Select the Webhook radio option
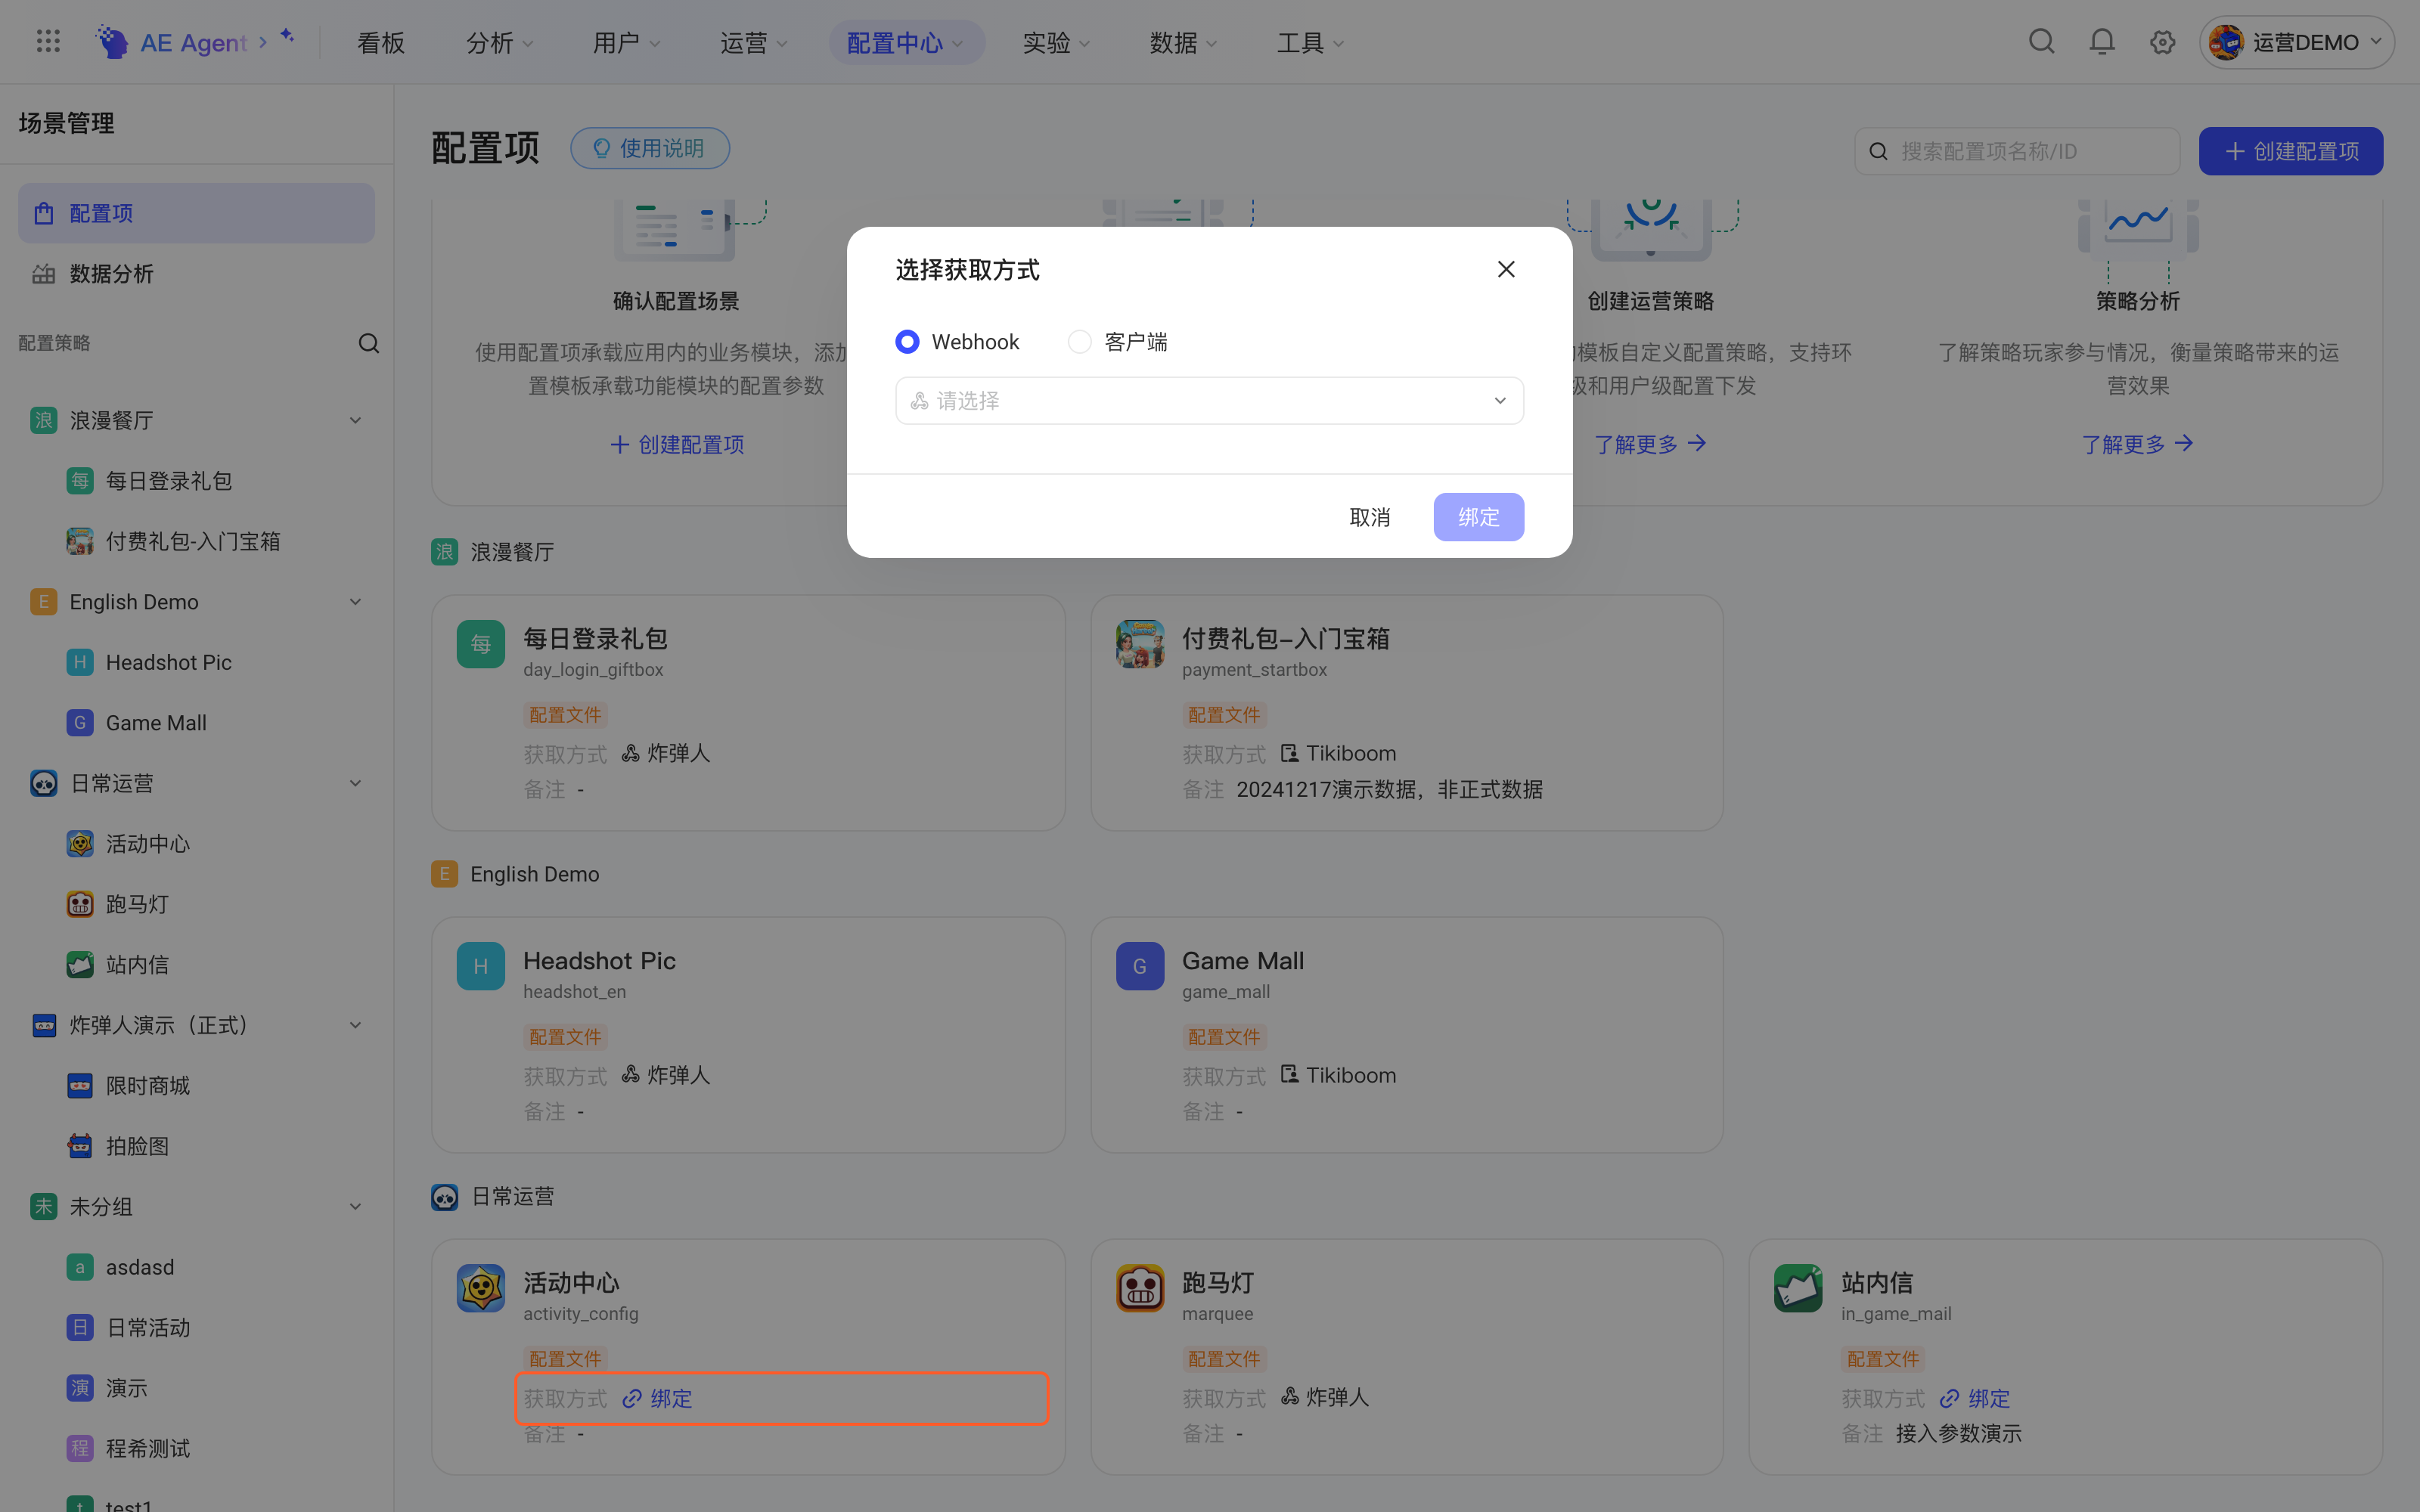Image resolution: width=2420 pixels, height=1512 pixels. (907, 342)
